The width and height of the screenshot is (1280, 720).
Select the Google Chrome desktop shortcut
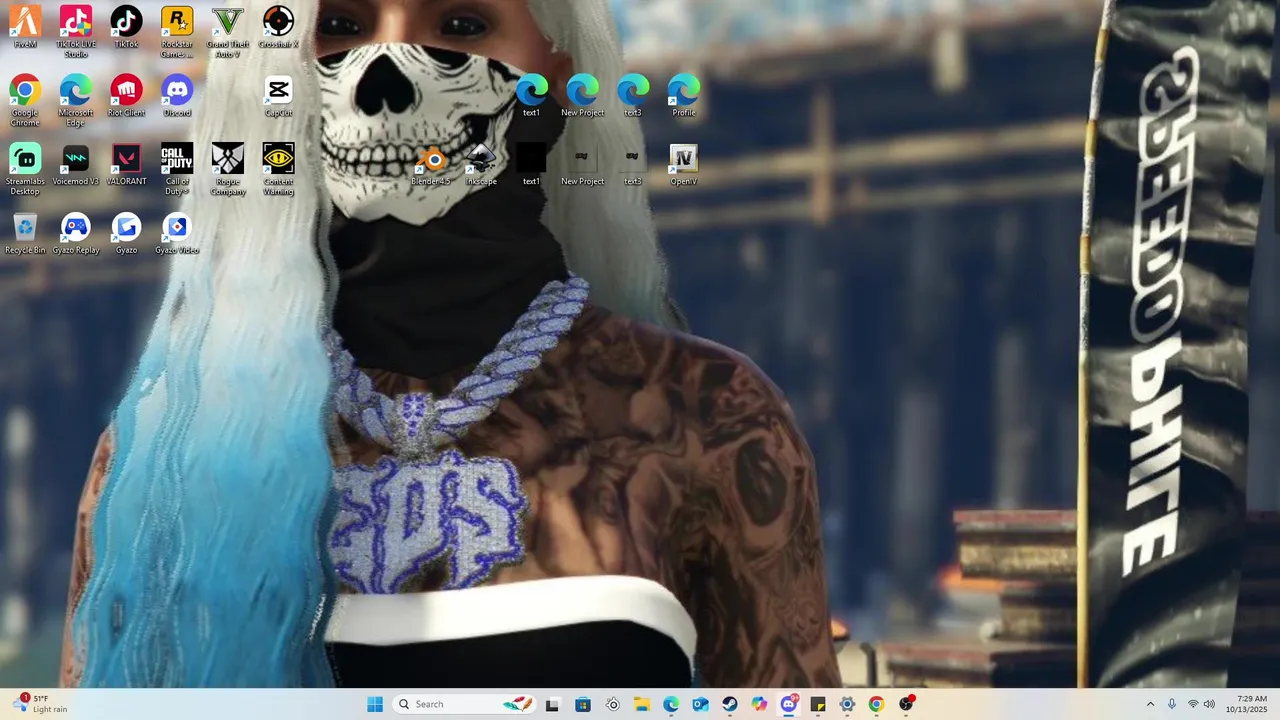tap(25, 100)
